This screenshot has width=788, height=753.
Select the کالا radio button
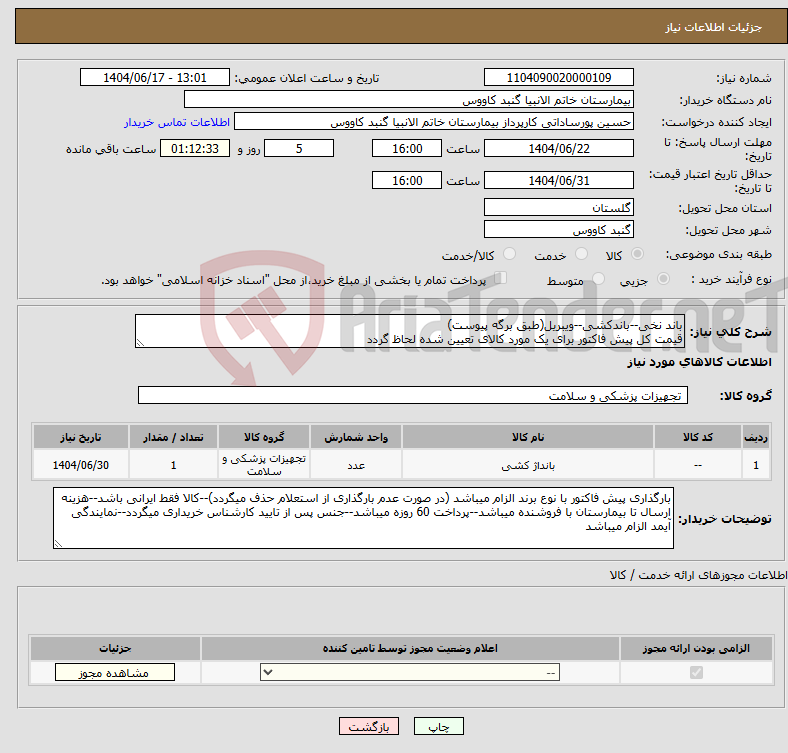click(638, 255)
